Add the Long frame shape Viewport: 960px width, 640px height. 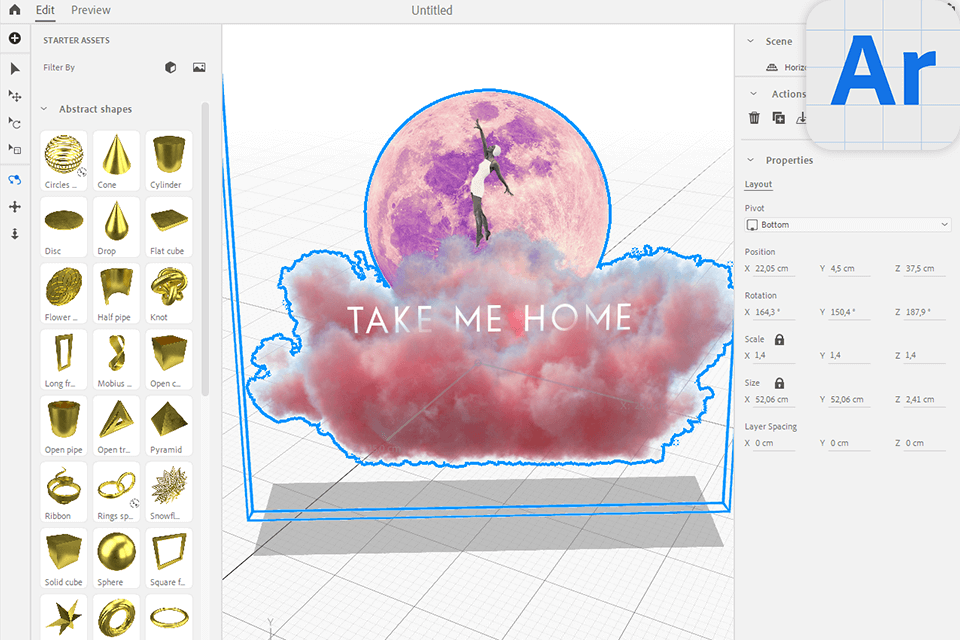click(64, 359)
